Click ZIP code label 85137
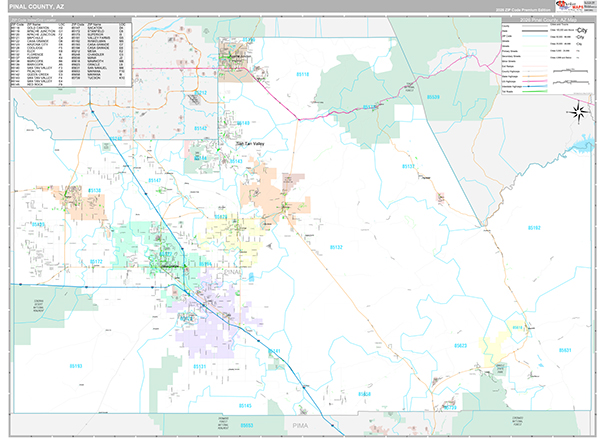 (408, 166)
